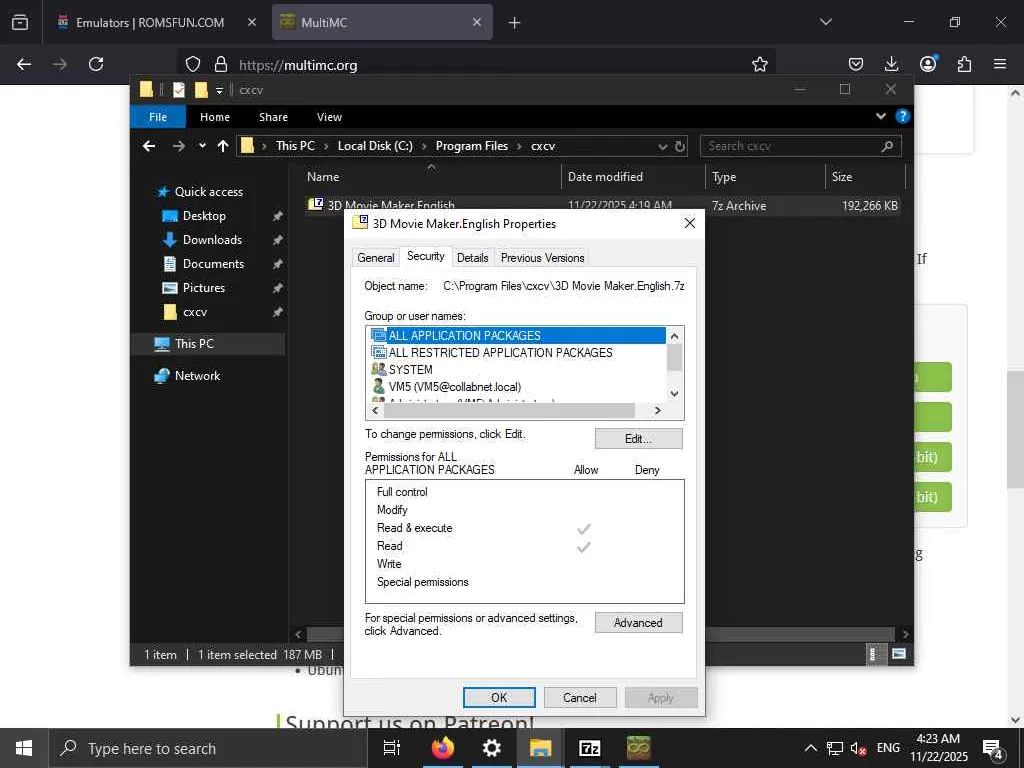Open Downloads in Quick access
The image size is (1024, 768).
(212, 240)
